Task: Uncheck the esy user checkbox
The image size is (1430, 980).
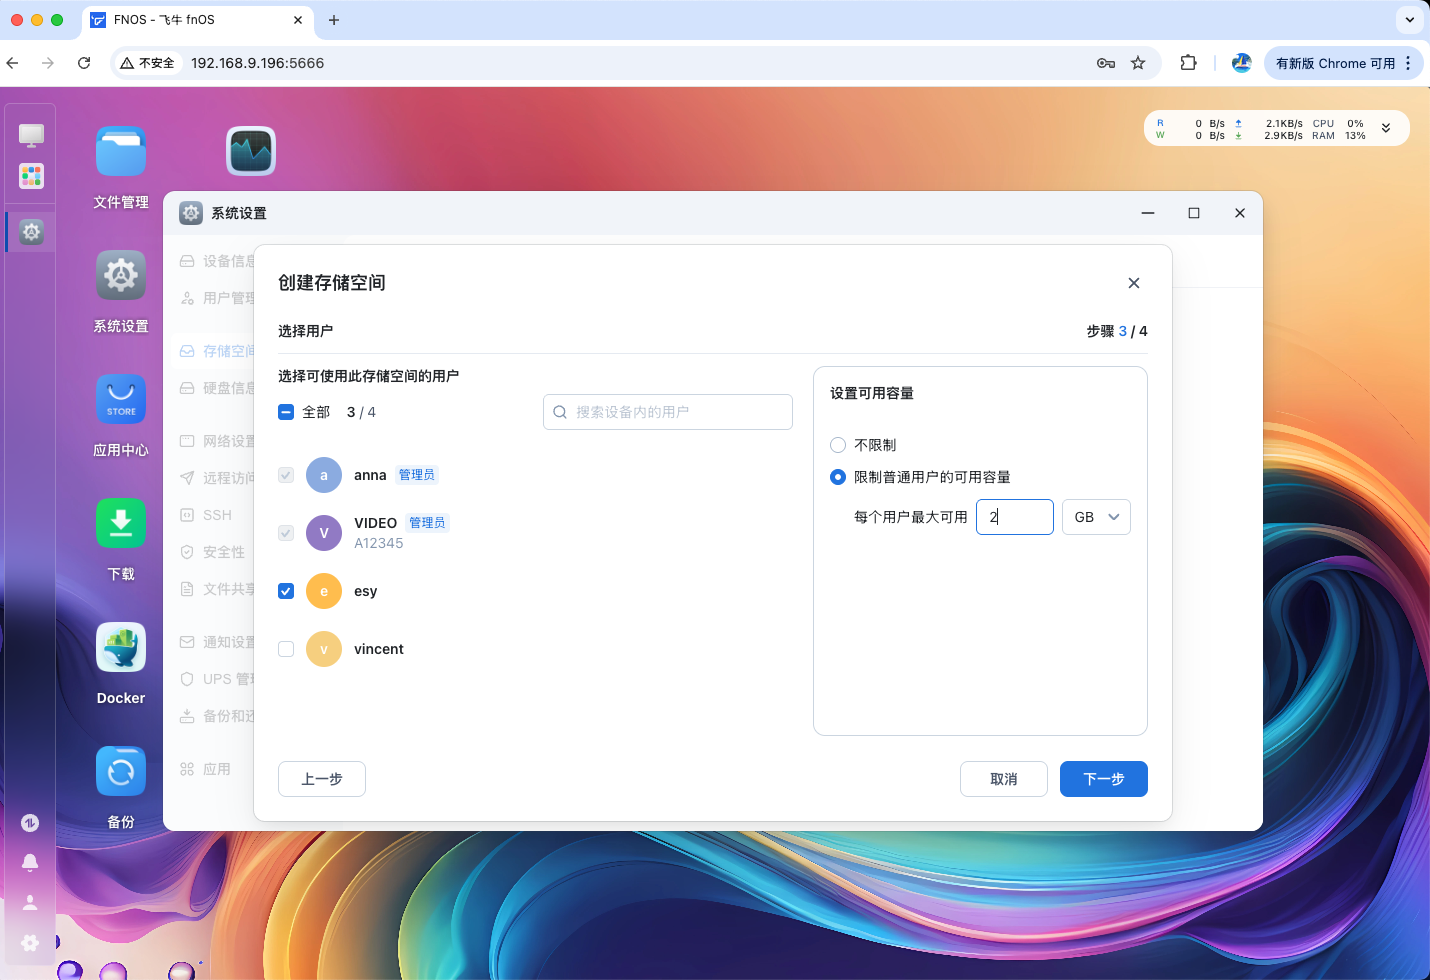Action: pos(286,591)
